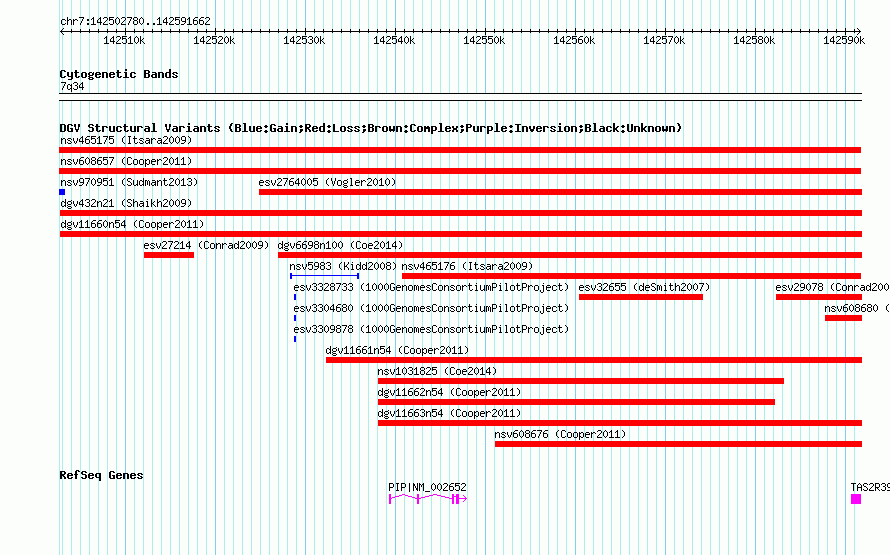Select the magenta TAS2R39 gene block
Image resolution: width=890 pixels, height=555 pixels.
(856, 499)
